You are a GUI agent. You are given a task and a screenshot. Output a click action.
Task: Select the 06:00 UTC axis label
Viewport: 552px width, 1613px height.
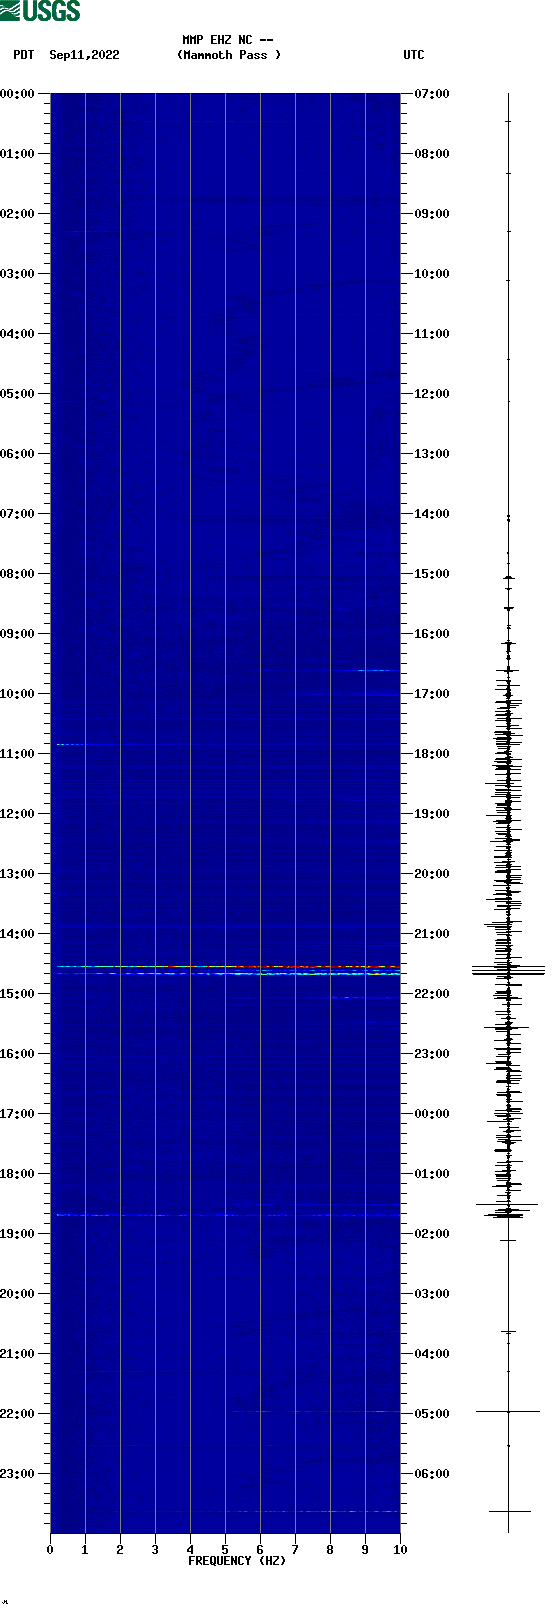(432, 1474)
